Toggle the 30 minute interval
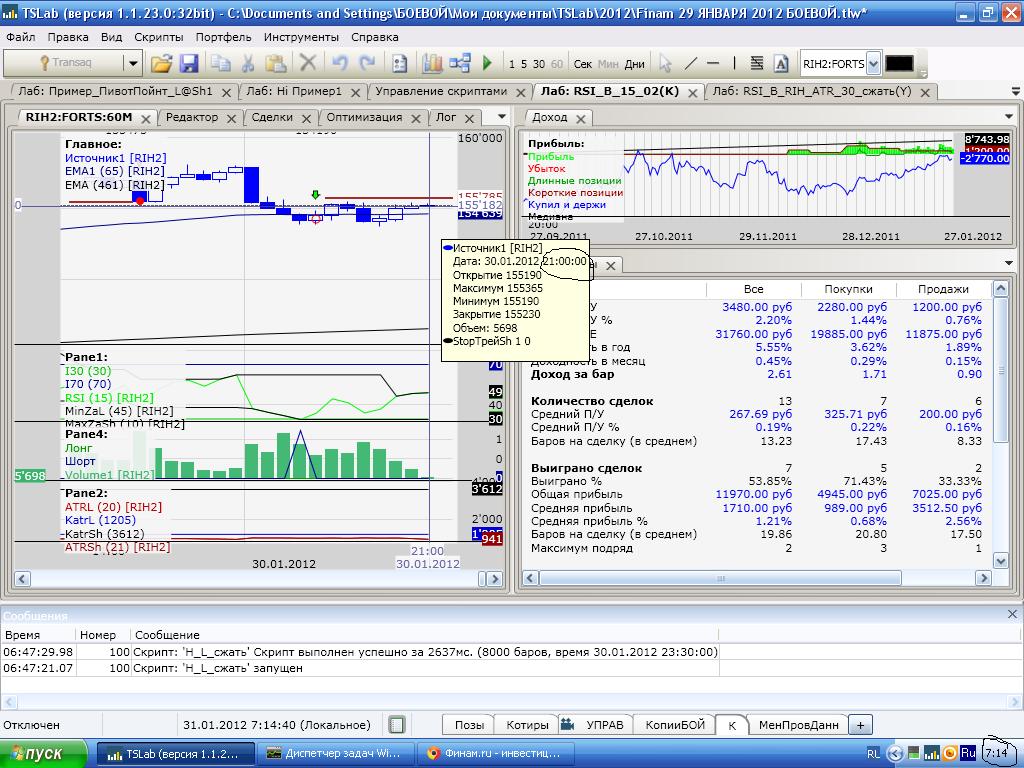The image size is (1024, 768). tap(540, 64)
